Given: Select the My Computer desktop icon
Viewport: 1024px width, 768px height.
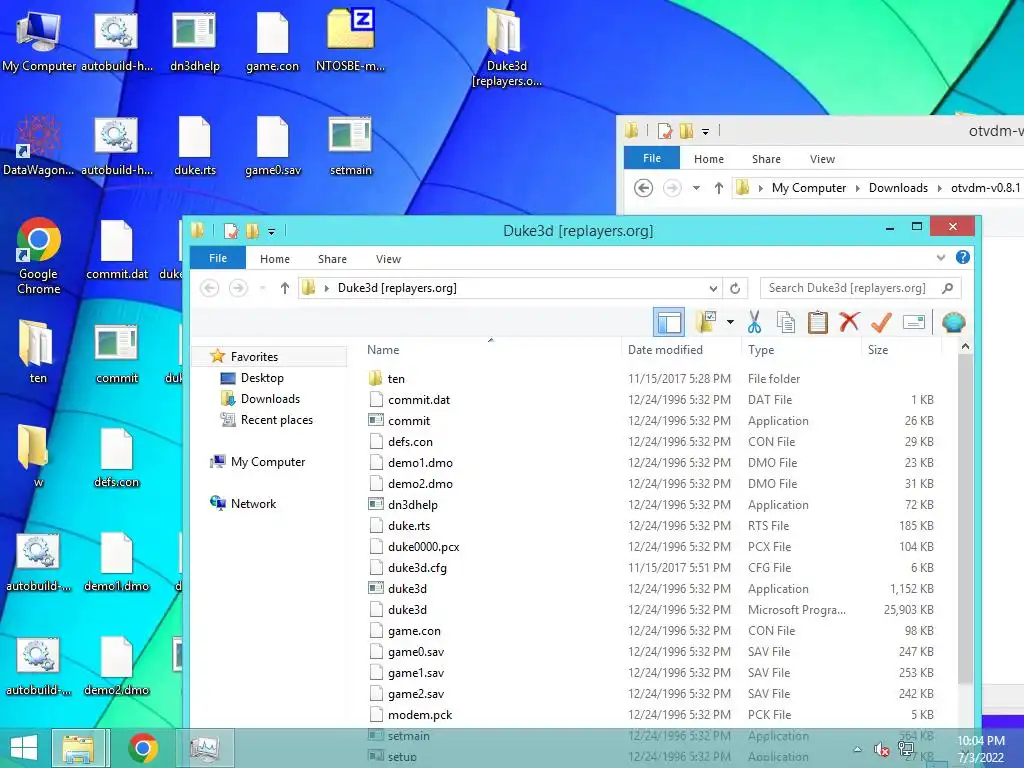Looking at the screenshot, I should [39, 41].
